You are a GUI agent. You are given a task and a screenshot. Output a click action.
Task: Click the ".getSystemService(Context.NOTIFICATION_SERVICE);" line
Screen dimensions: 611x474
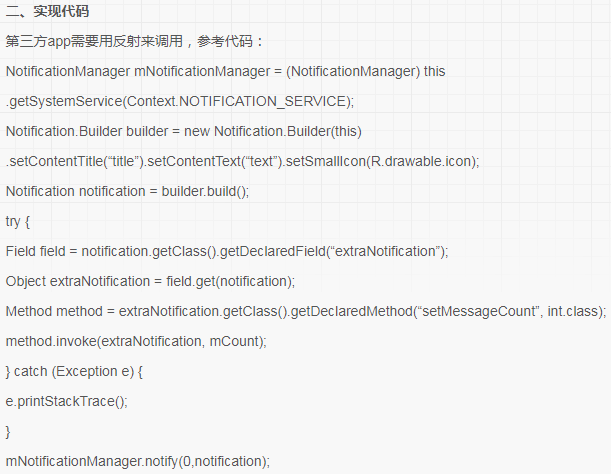pyautogui.click(x=180, y=102)
